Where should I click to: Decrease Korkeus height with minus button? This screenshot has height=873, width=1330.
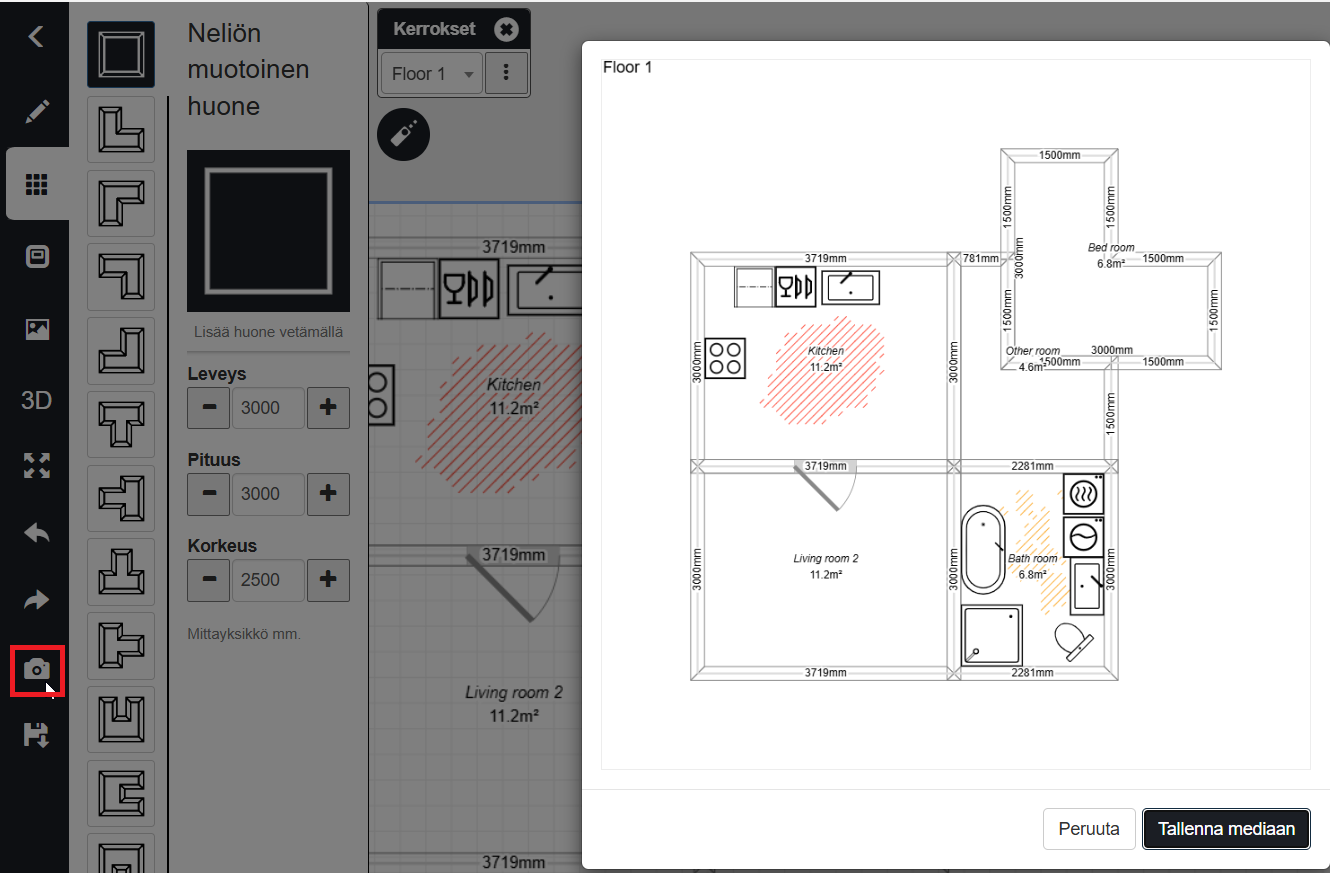coord(209,580)
